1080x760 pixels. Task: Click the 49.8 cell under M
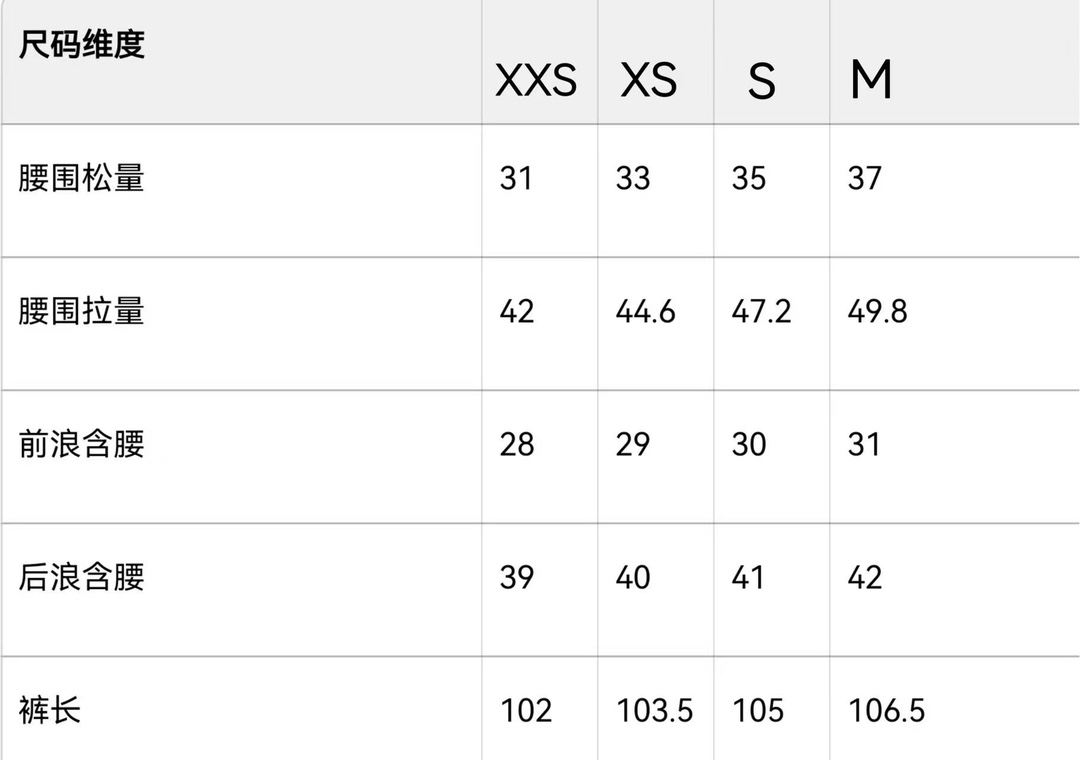point(877,311)
